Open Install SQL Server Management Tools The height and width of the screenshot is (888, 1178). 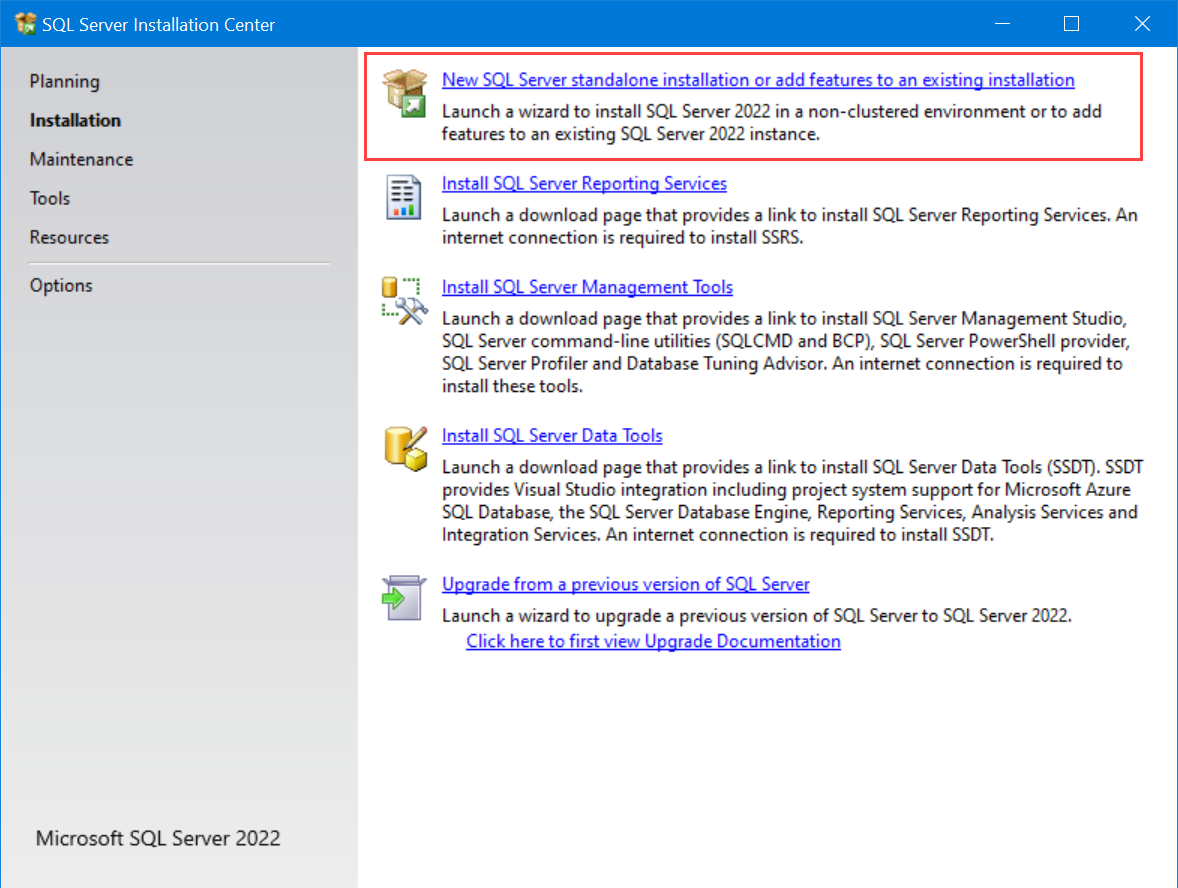click(x=587, y=287)
